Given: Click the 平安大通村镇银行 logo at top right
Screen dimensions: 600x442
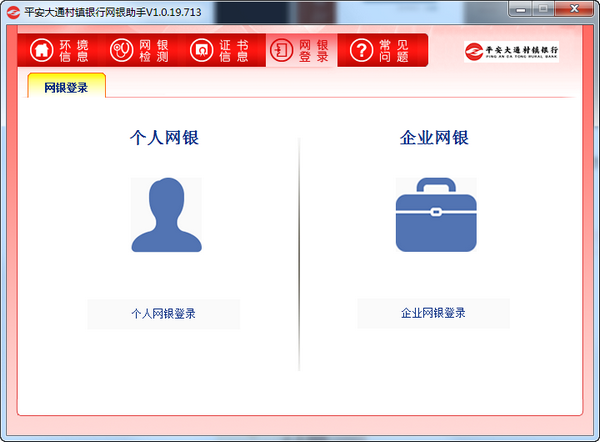Looking at the screenshot, I should (511, 52).
